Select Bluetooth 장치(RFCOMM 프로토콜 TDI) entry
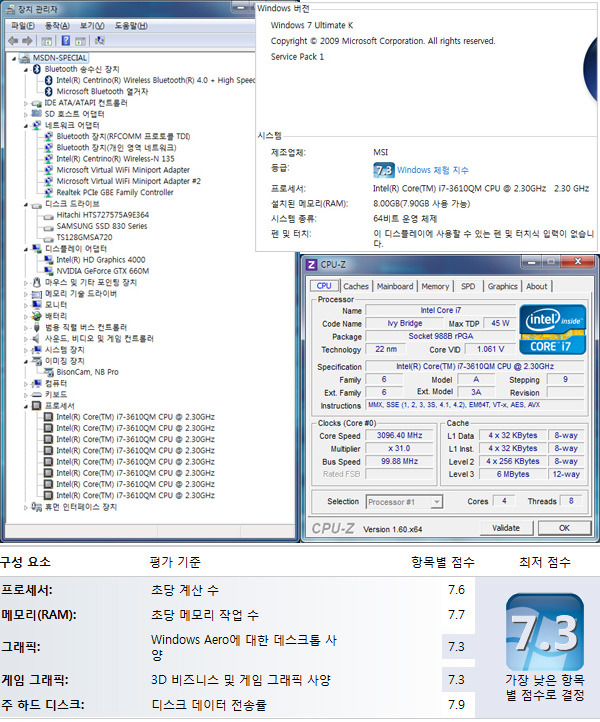Viewport: 600px width, 722px height. click(x=123, y=136)
